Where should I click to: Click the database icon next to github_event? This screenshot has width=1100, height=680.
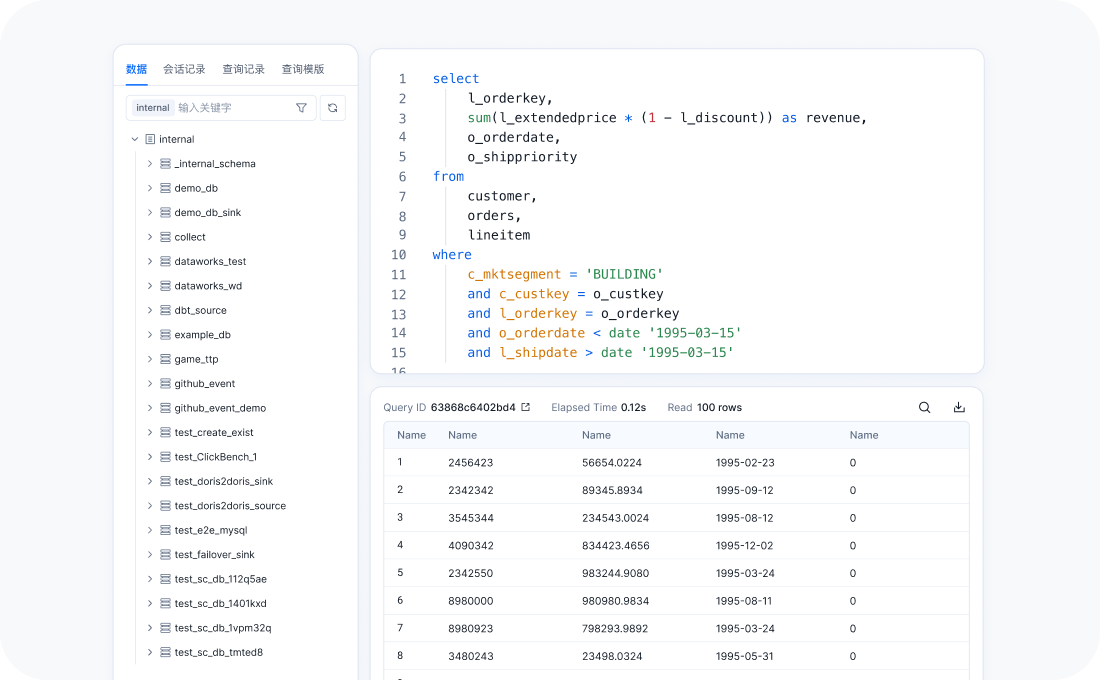(x=165, y=384)
